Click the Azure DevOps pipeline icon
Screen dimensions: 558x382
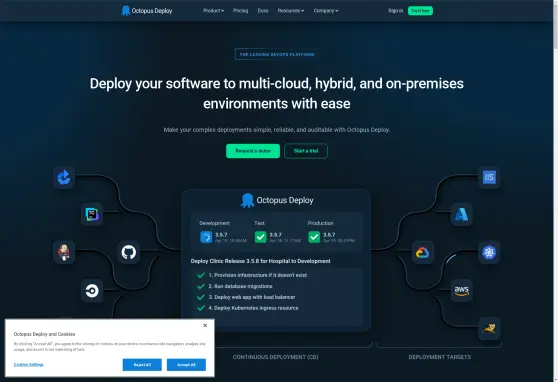point(64,177)
